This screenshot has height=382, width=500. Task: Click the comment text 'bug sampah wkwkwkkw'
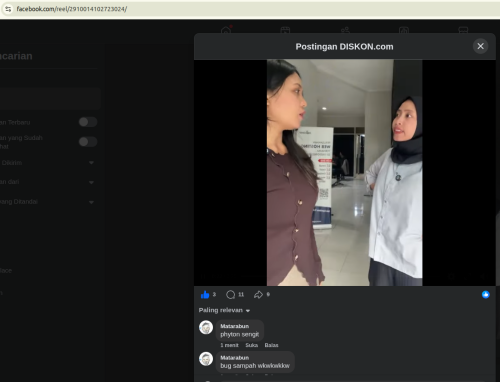[255, 366]
